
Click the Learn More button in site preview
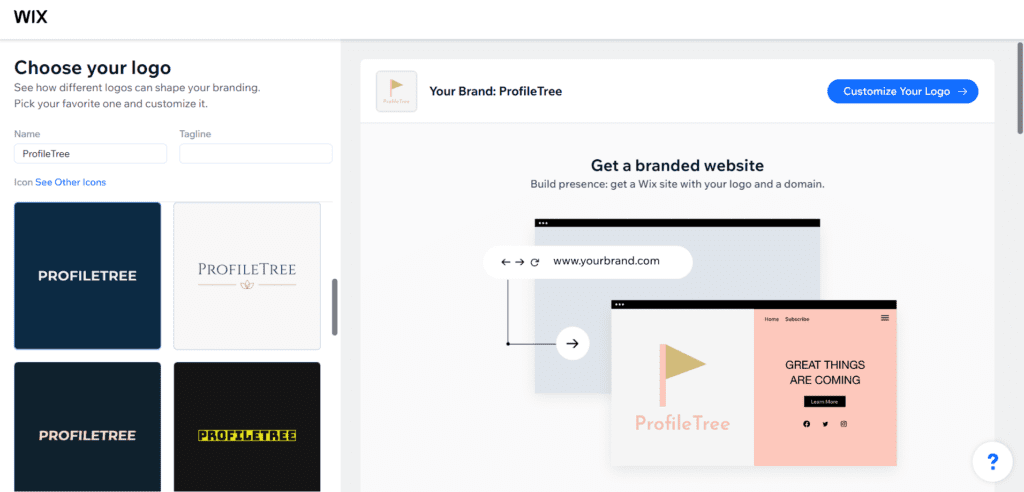(825, 402)
